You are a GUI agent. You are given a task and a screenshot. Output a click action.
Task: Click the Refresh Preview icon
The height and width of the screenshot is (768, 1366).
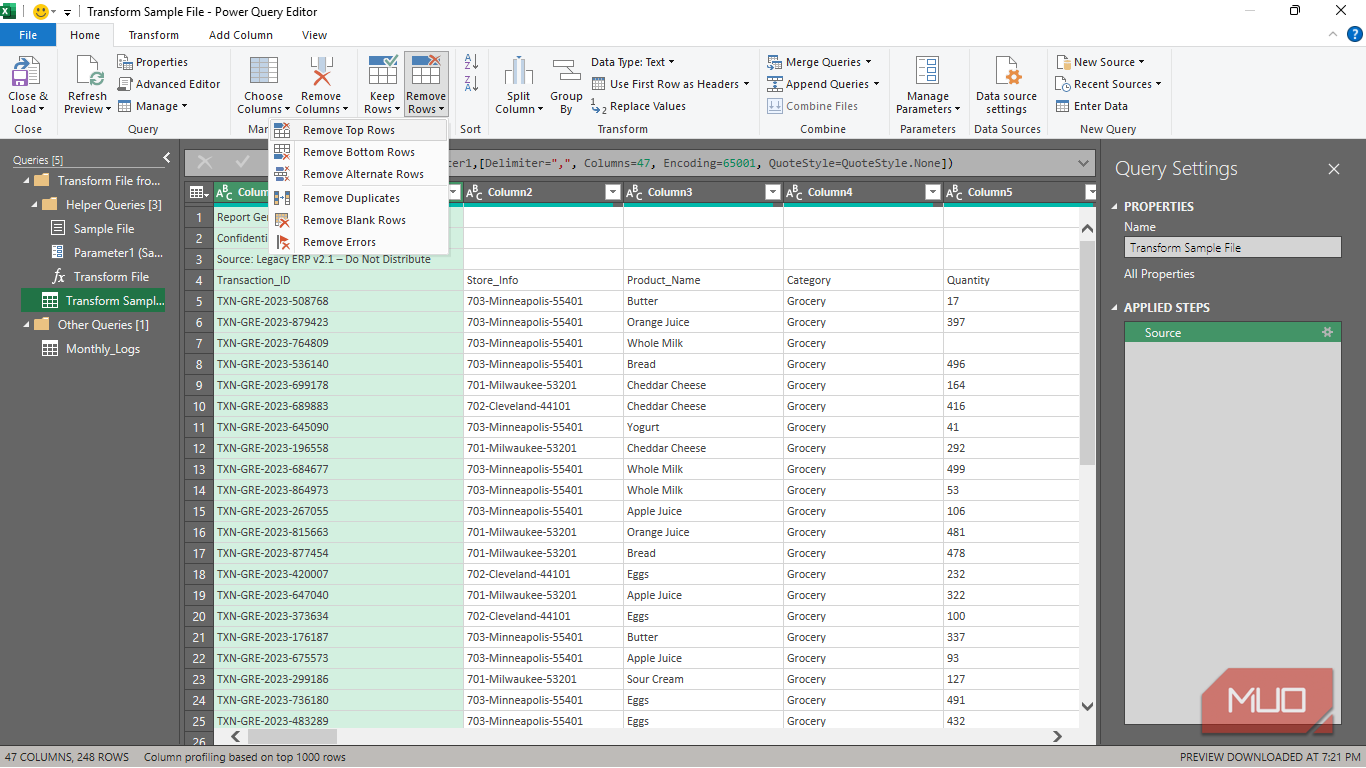tap(87, 72)
